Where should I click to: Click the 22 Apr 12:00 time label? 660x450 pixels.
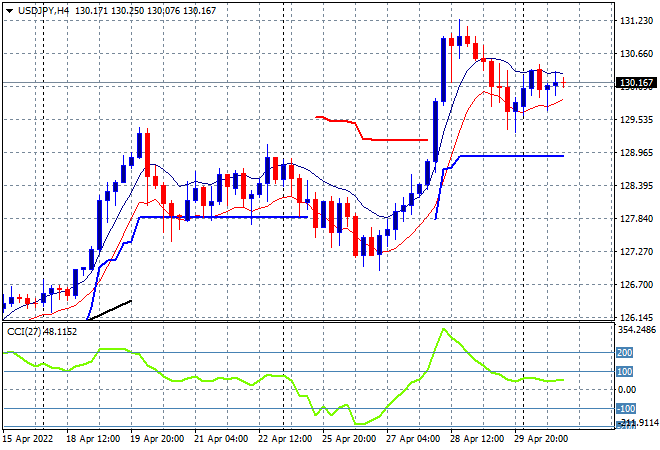[285, 439]
